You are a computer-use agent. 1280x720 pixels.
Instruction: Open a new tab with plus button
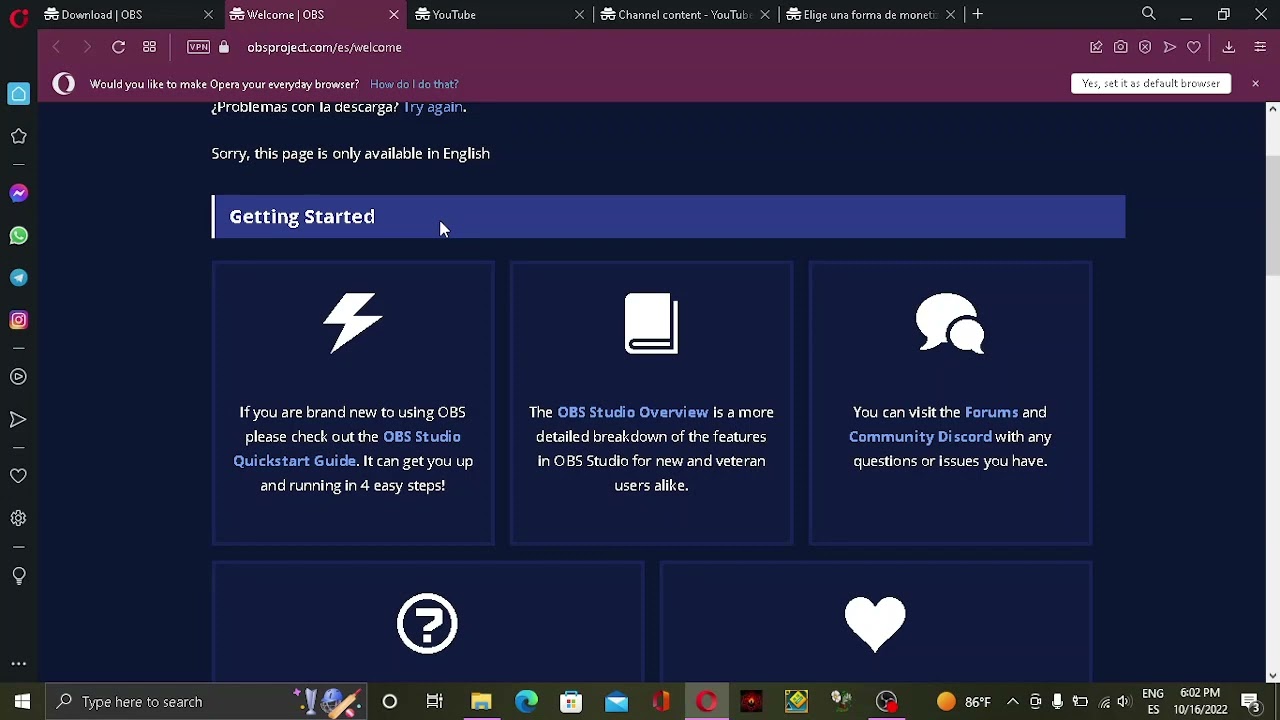978,14
